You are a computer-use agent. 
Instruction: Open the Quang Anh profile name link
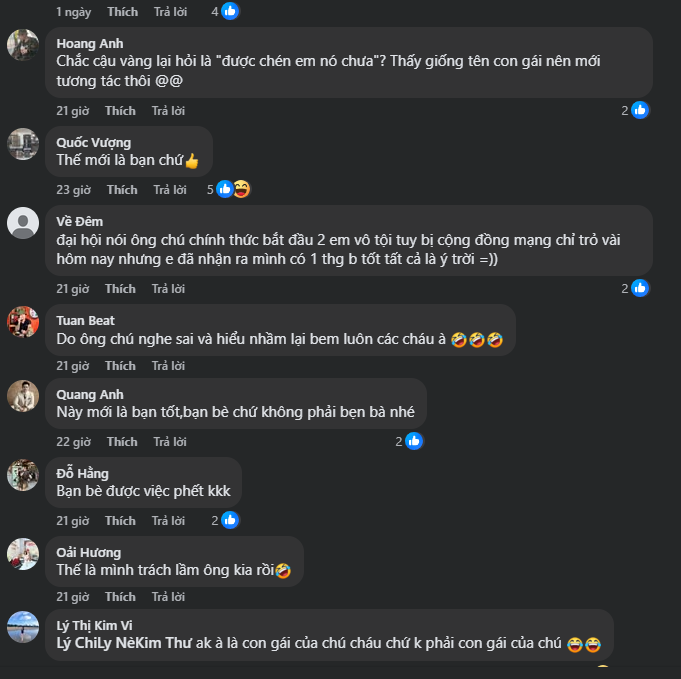[90, 394]
